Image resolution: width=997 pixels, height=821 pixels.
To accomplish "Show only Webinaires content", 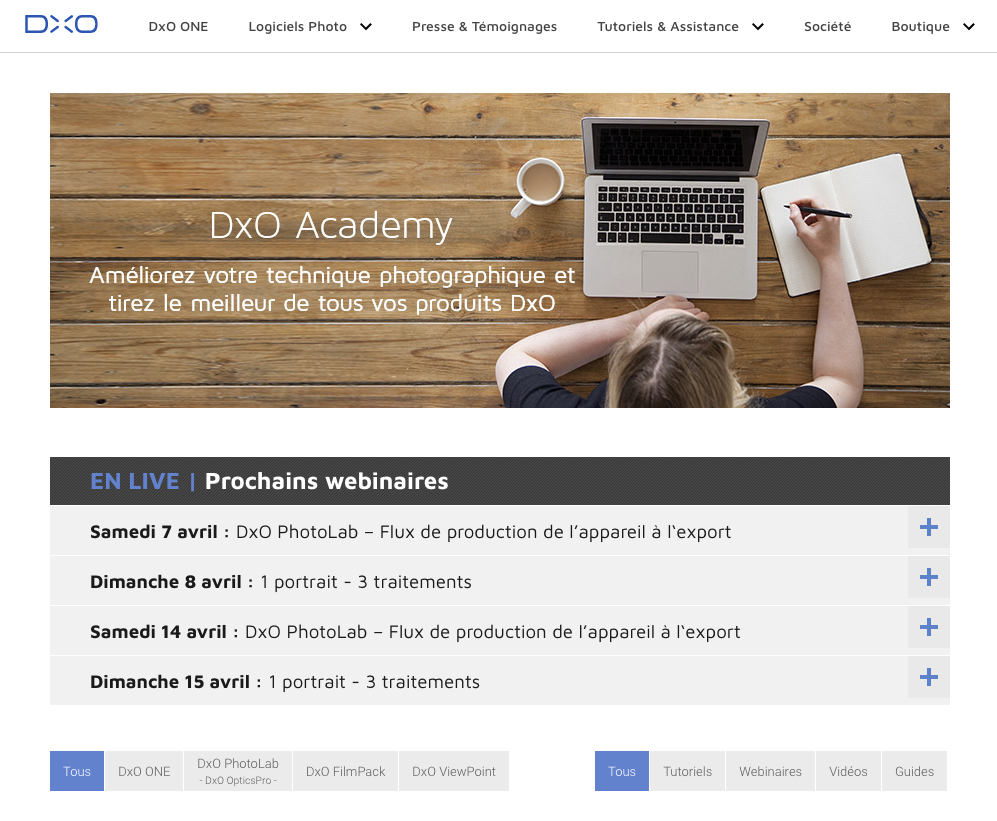I will point(771,771).
